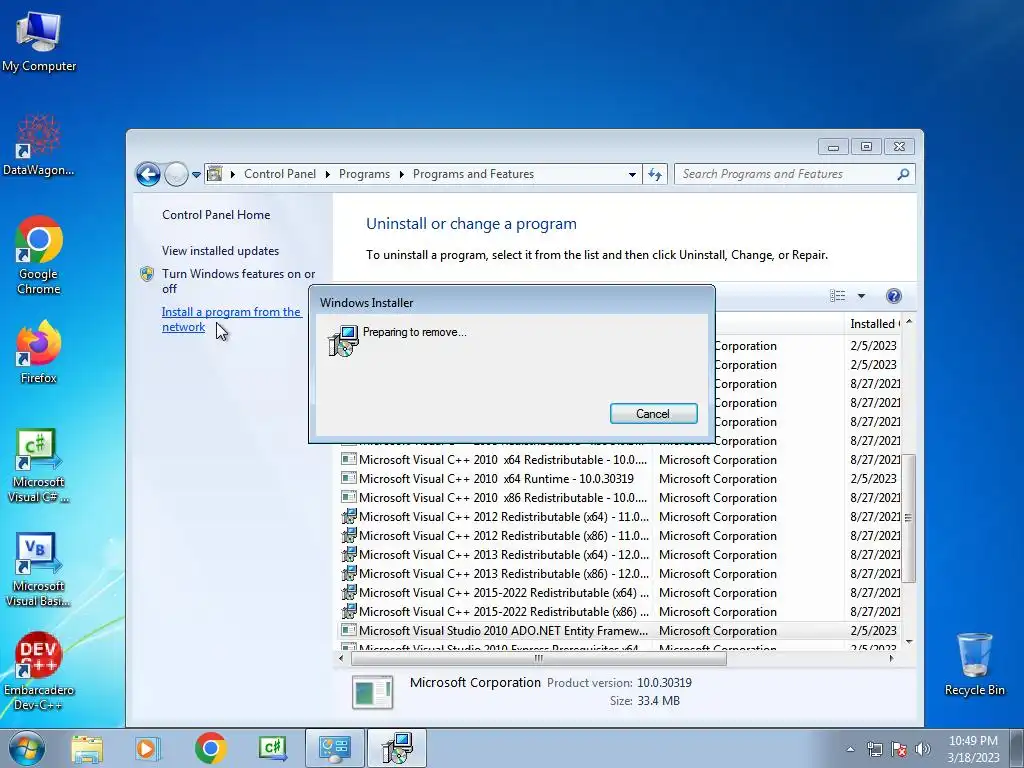This screenshot has height=768, width=1024.
Task: Select Visual C++ 2015-2022 Redistributable (x86) row
Action: 619,611
